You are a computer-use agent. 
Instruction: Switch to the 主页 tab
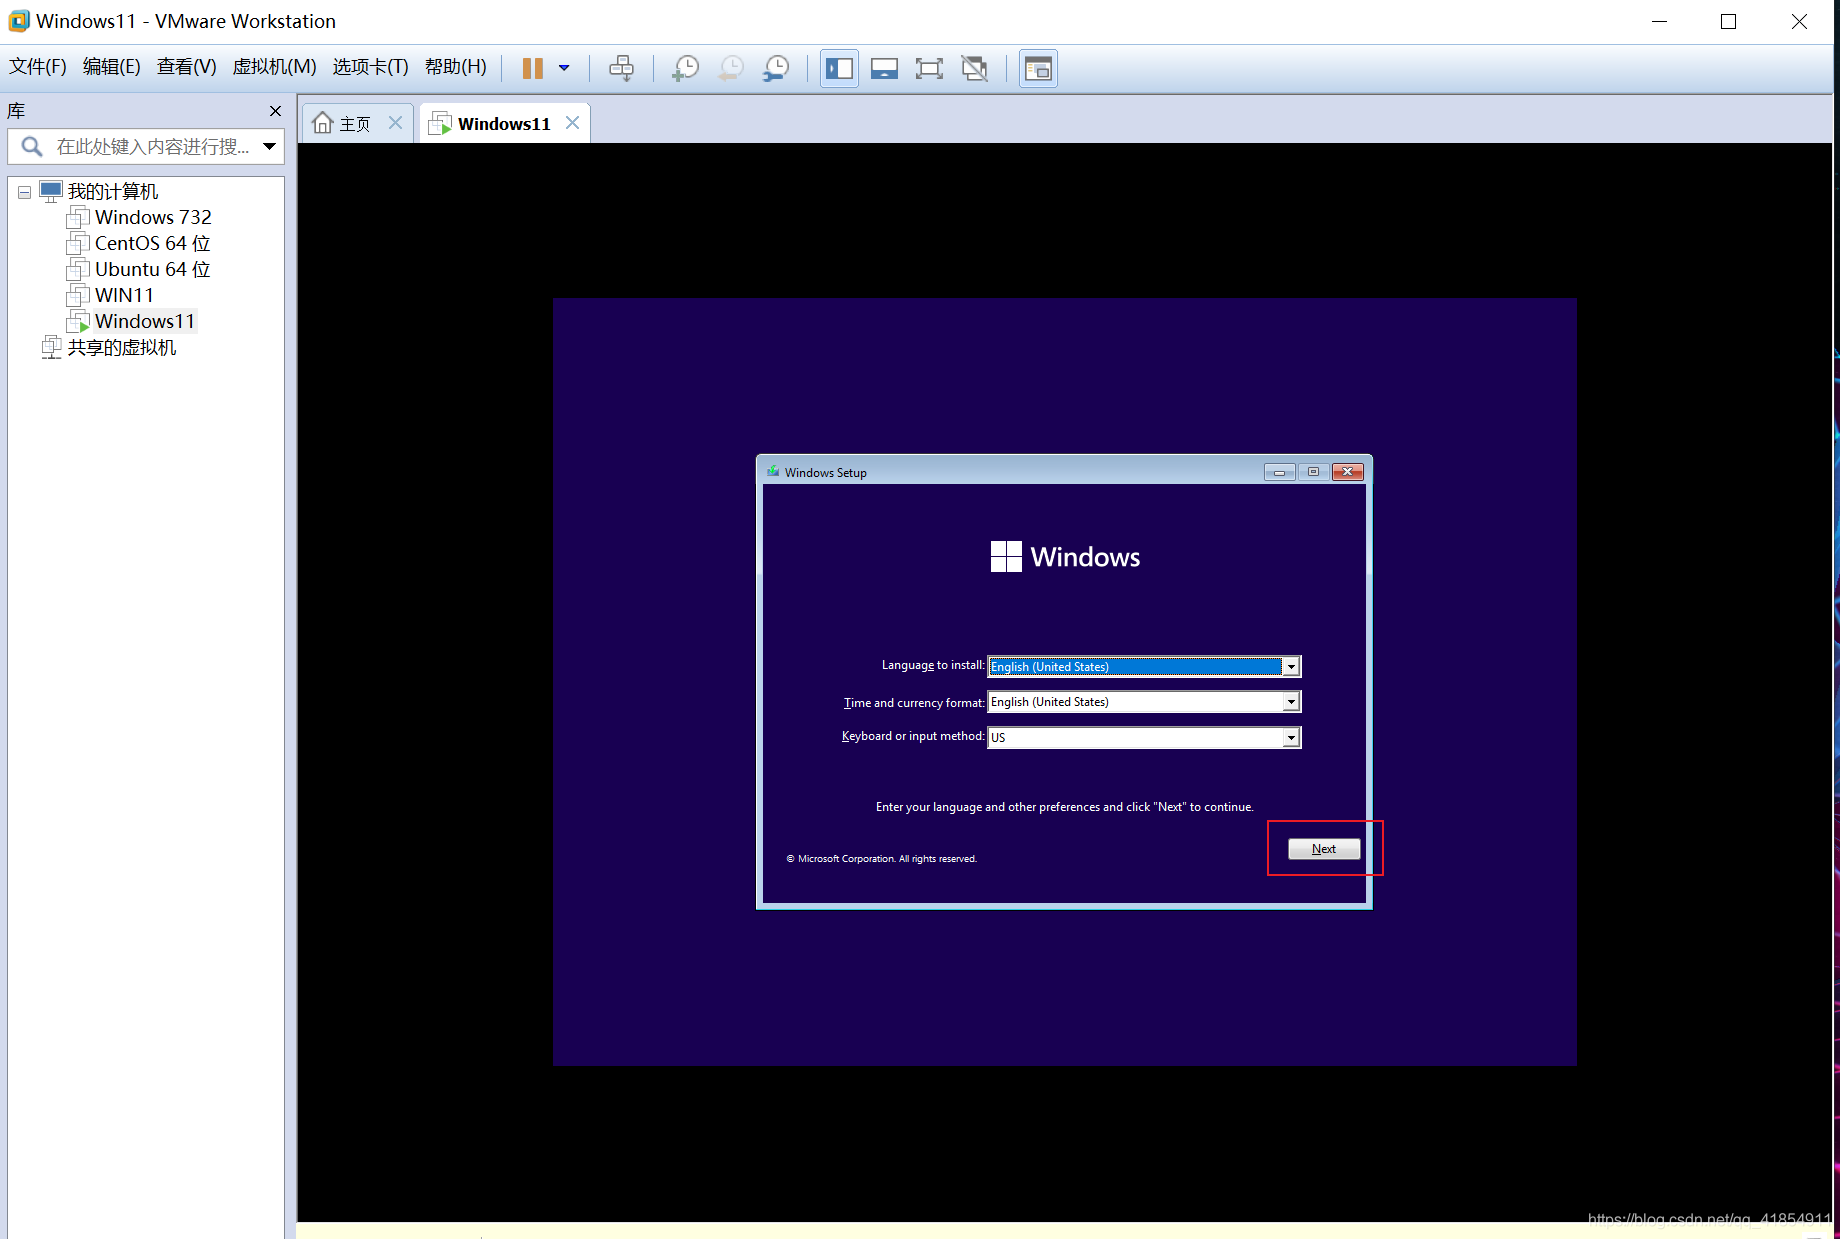click(355, 124)
